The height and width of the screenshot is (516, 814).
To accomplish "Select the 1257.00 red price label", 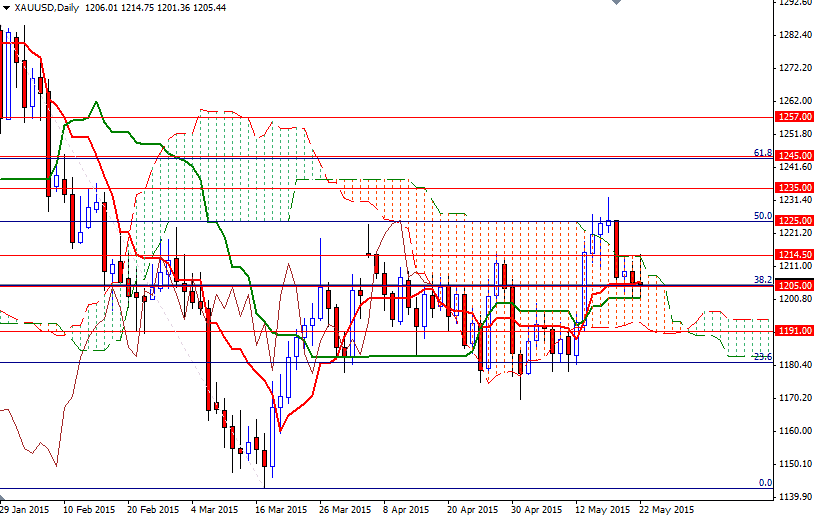I will [795, 117].
